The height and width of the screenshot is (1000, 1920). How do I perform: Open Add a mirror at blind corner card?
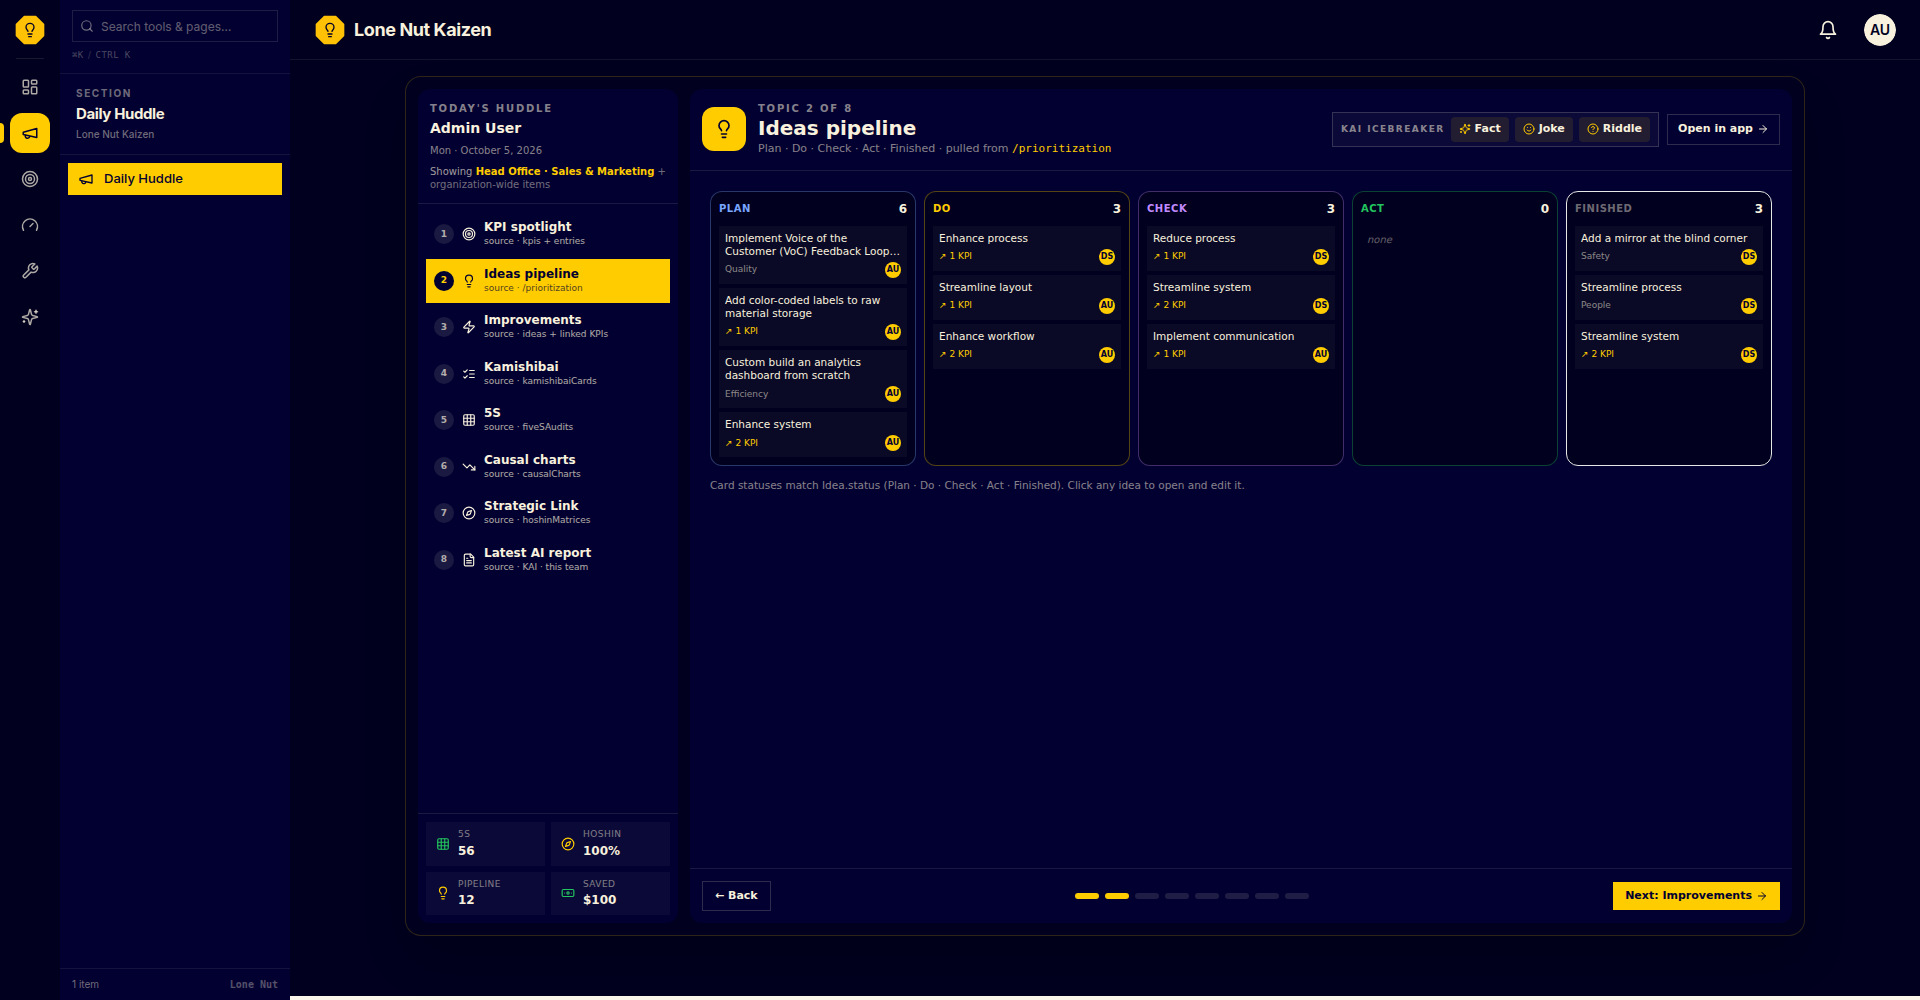point(1669,247)
